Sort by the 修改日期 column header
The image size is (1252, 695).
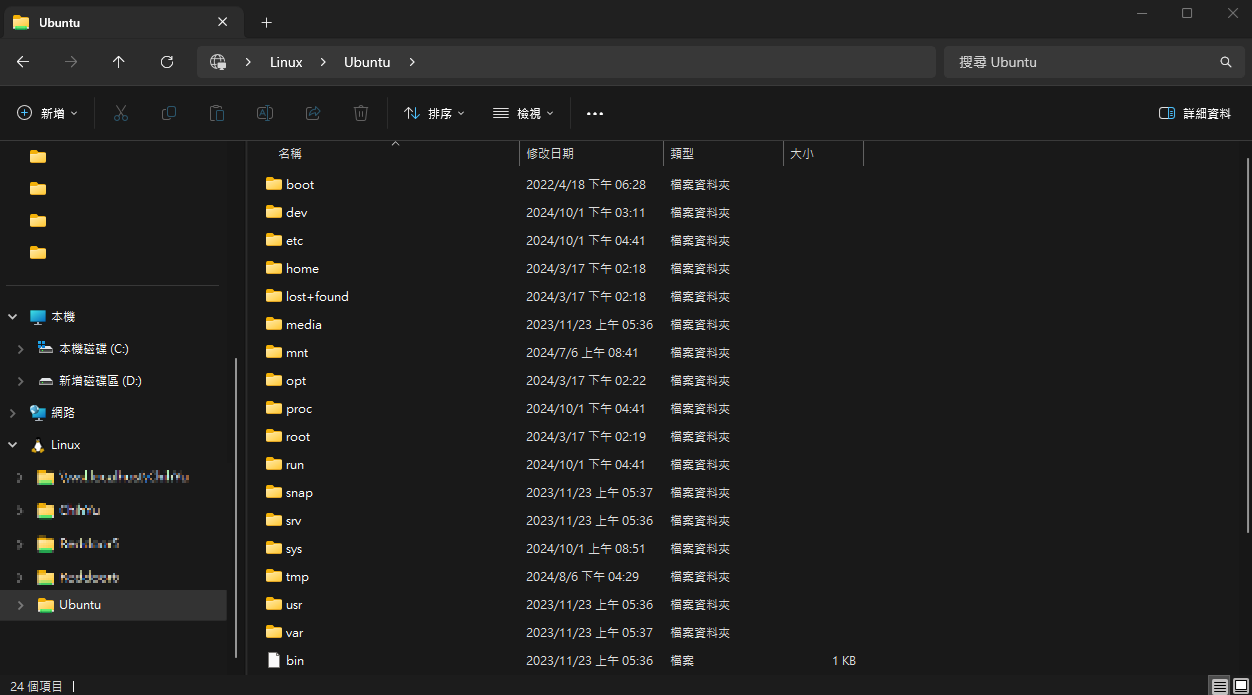pyautogui.click(x=550, y=154)
